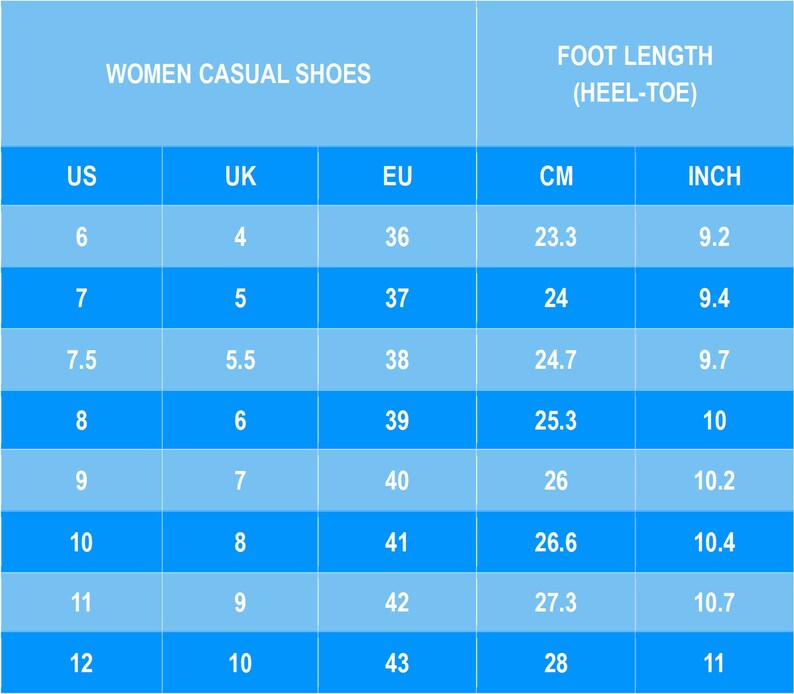Screen dimensions: 794x694
Task: Click US size 7.5 cell
Action: click(x=82, y=360)
